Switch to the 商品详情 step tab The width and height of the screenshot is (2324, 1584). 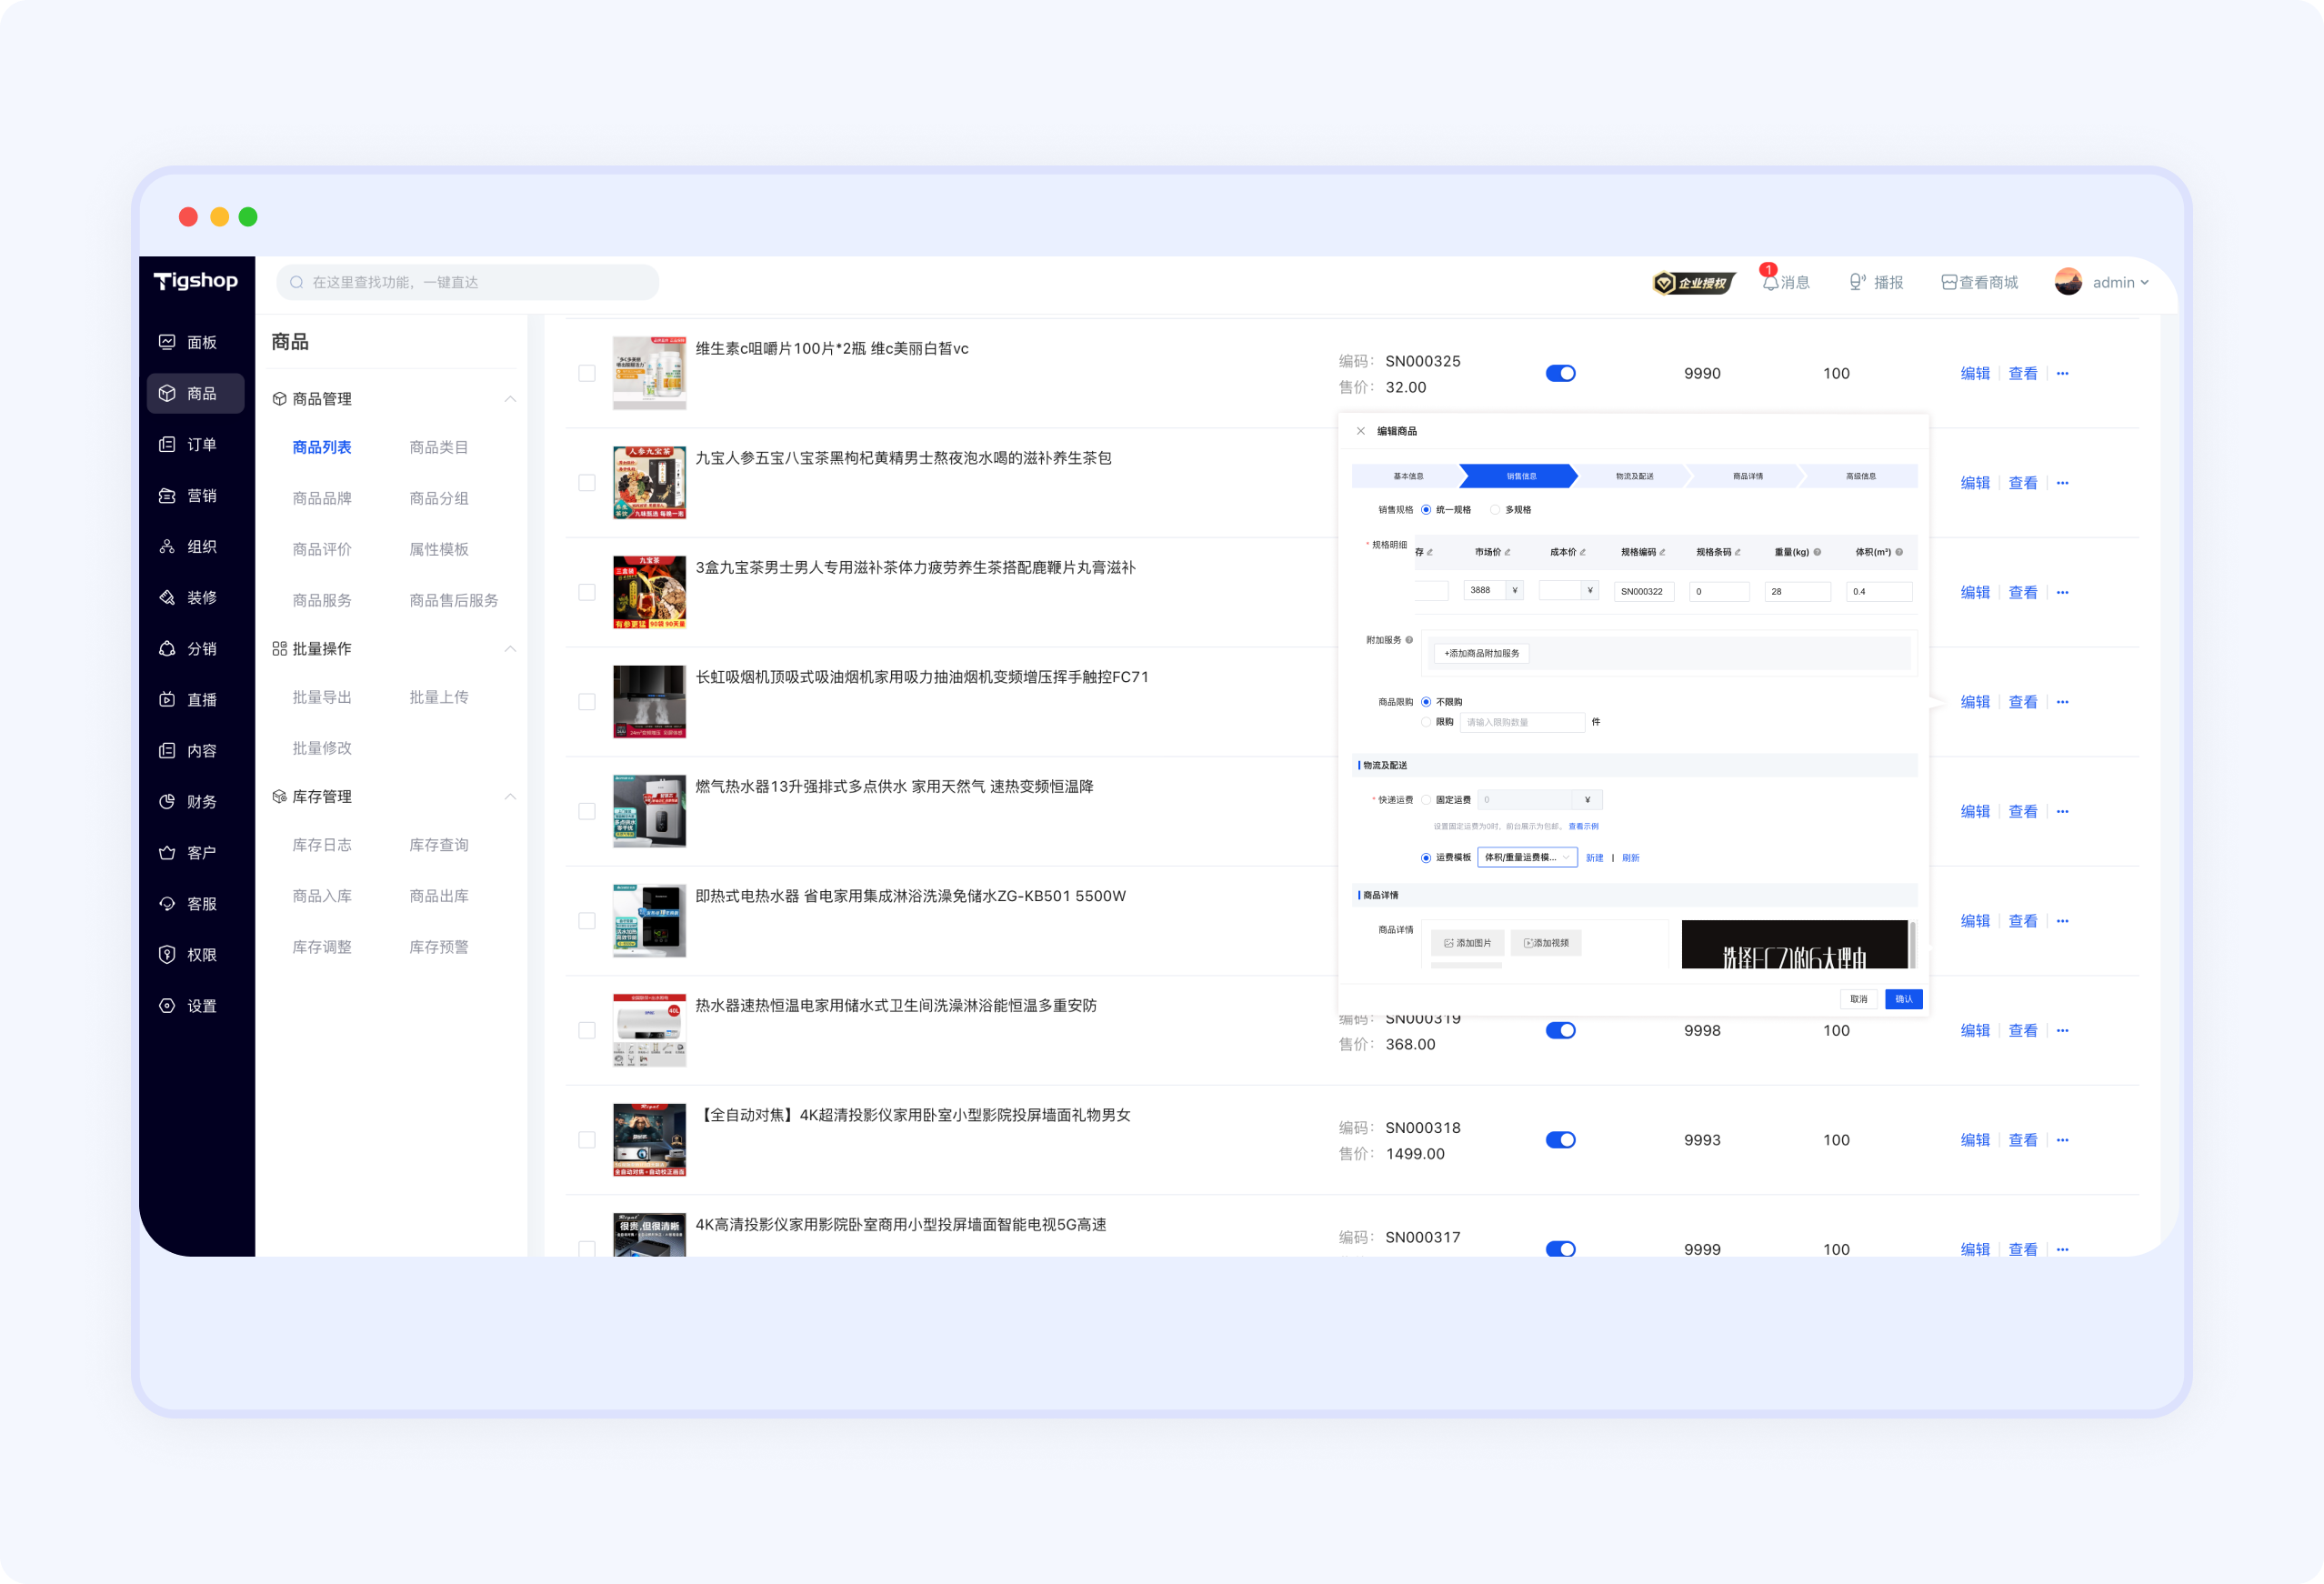tap(1747, 476)
